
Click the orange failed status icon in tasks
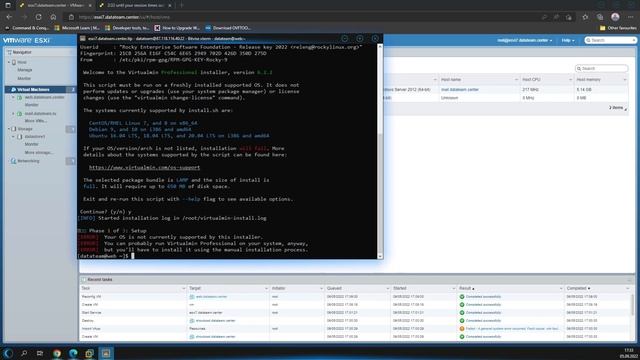point(462,329)
